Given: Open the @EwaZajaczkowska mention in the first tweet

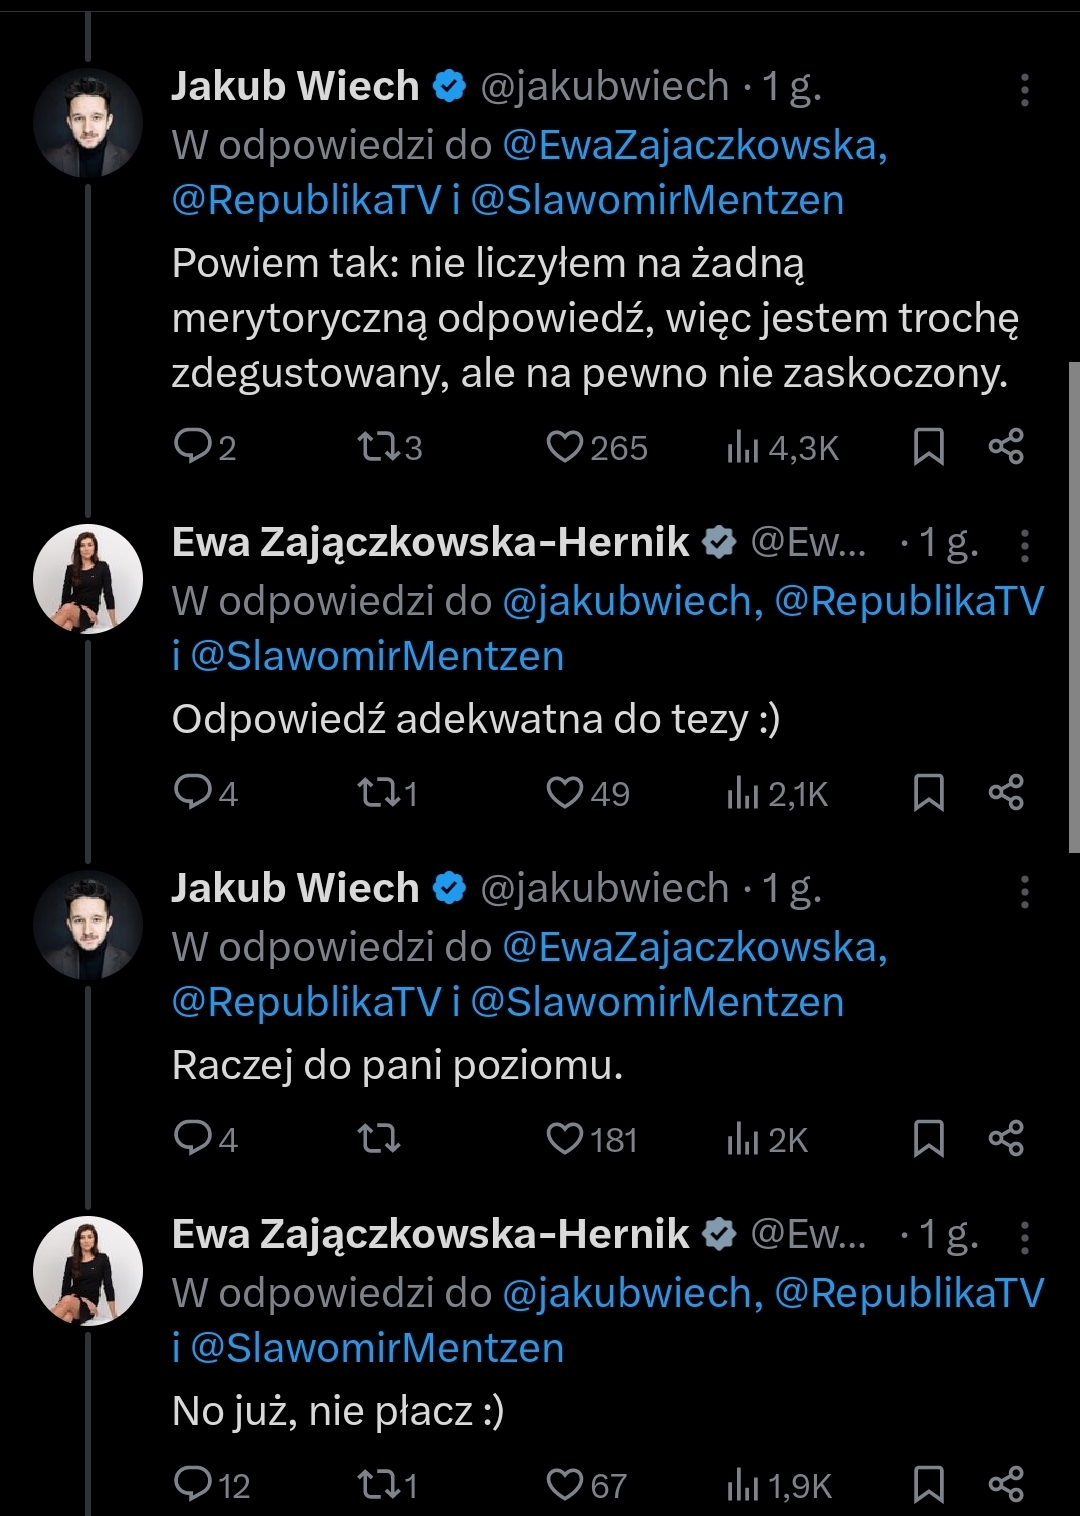Looking at the screenshot, I should coord(694,146).
